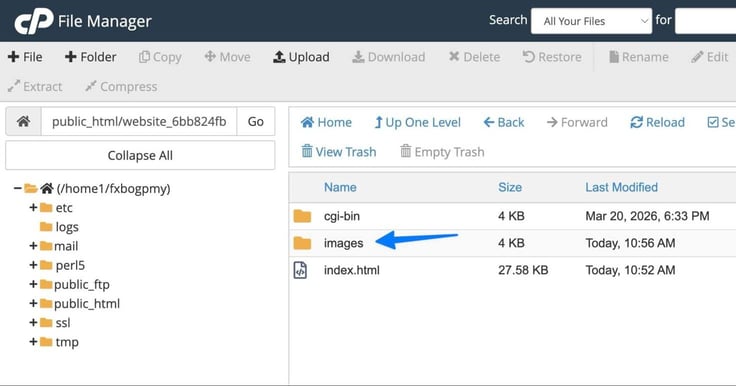
Task: Sort by the Last Modified column header
Action: (621, 187)
